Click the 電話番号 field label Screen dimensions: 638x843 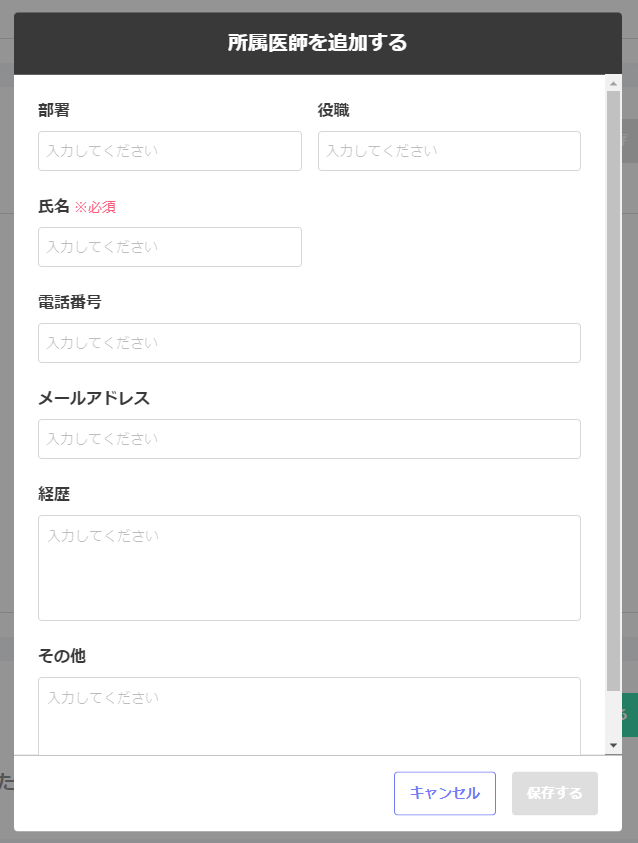click(70, 302)
